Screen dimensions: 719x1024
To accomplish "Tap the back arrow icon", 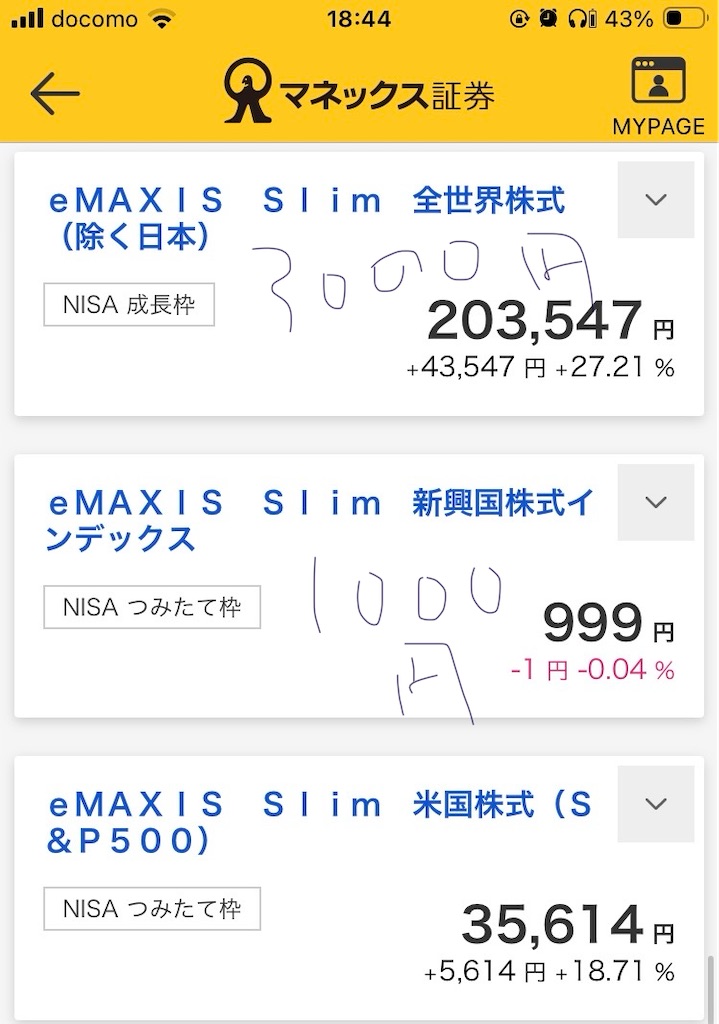I will [55, 93].
